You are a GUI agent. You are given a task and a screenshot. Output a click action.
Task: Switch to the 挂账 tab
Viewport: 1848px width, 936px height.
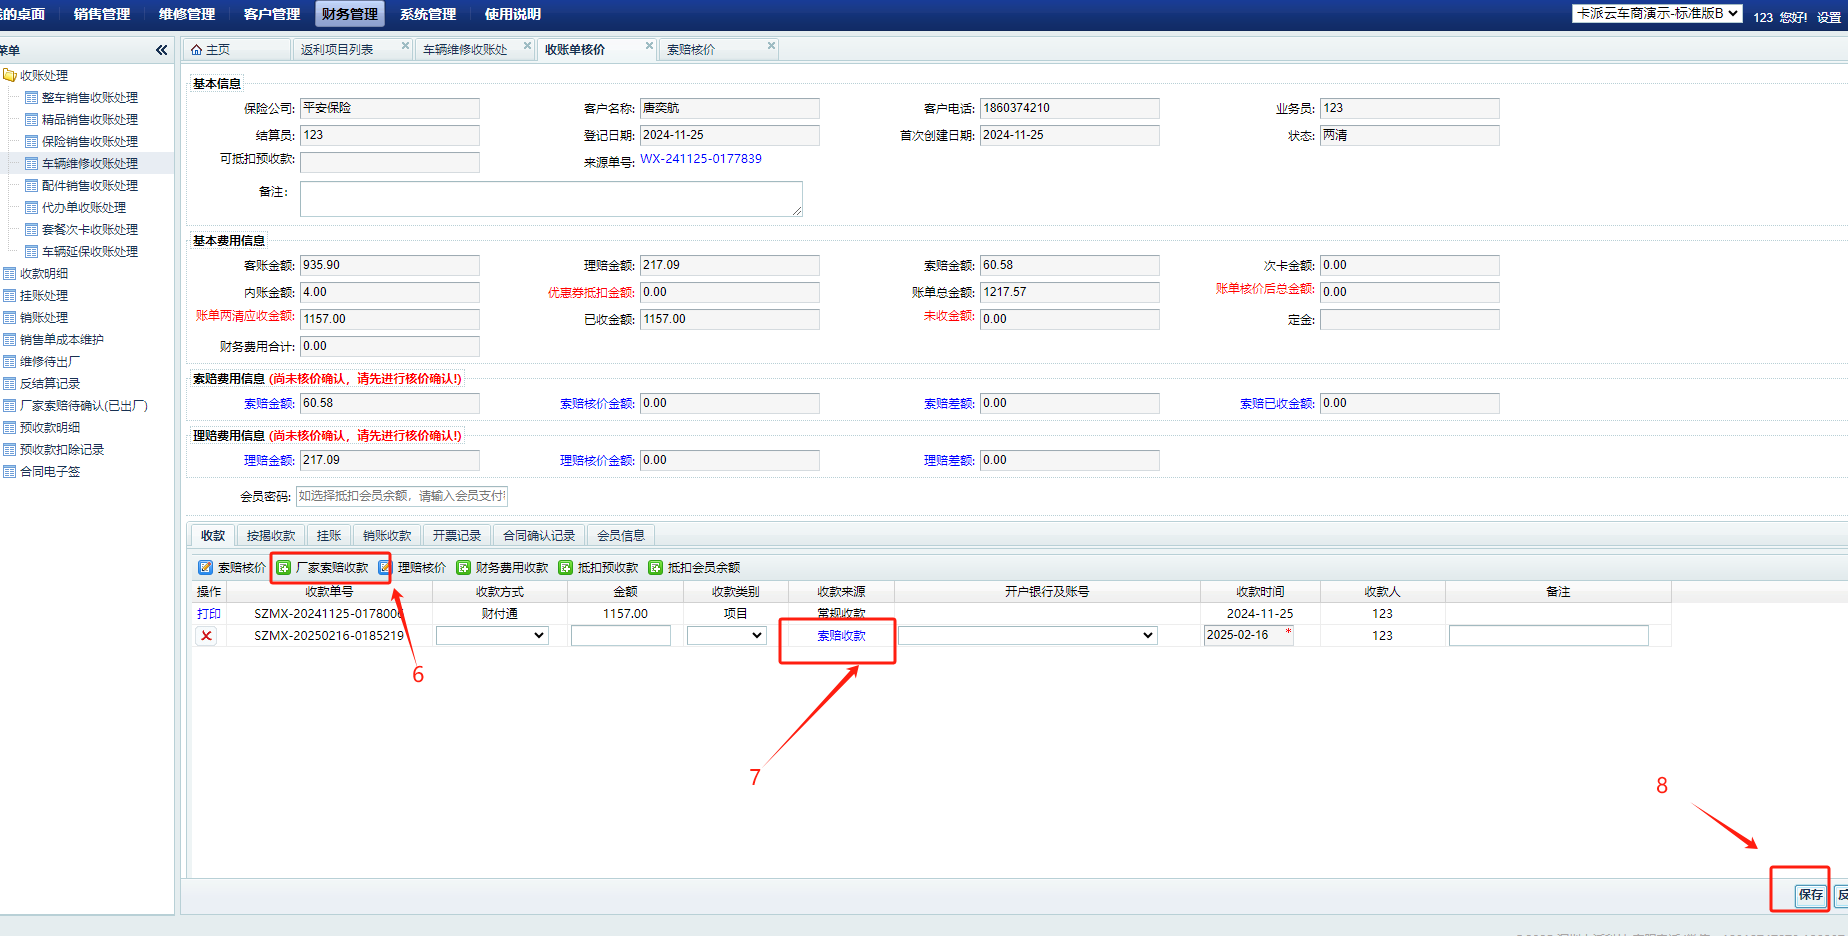click(x=329, y=536)
